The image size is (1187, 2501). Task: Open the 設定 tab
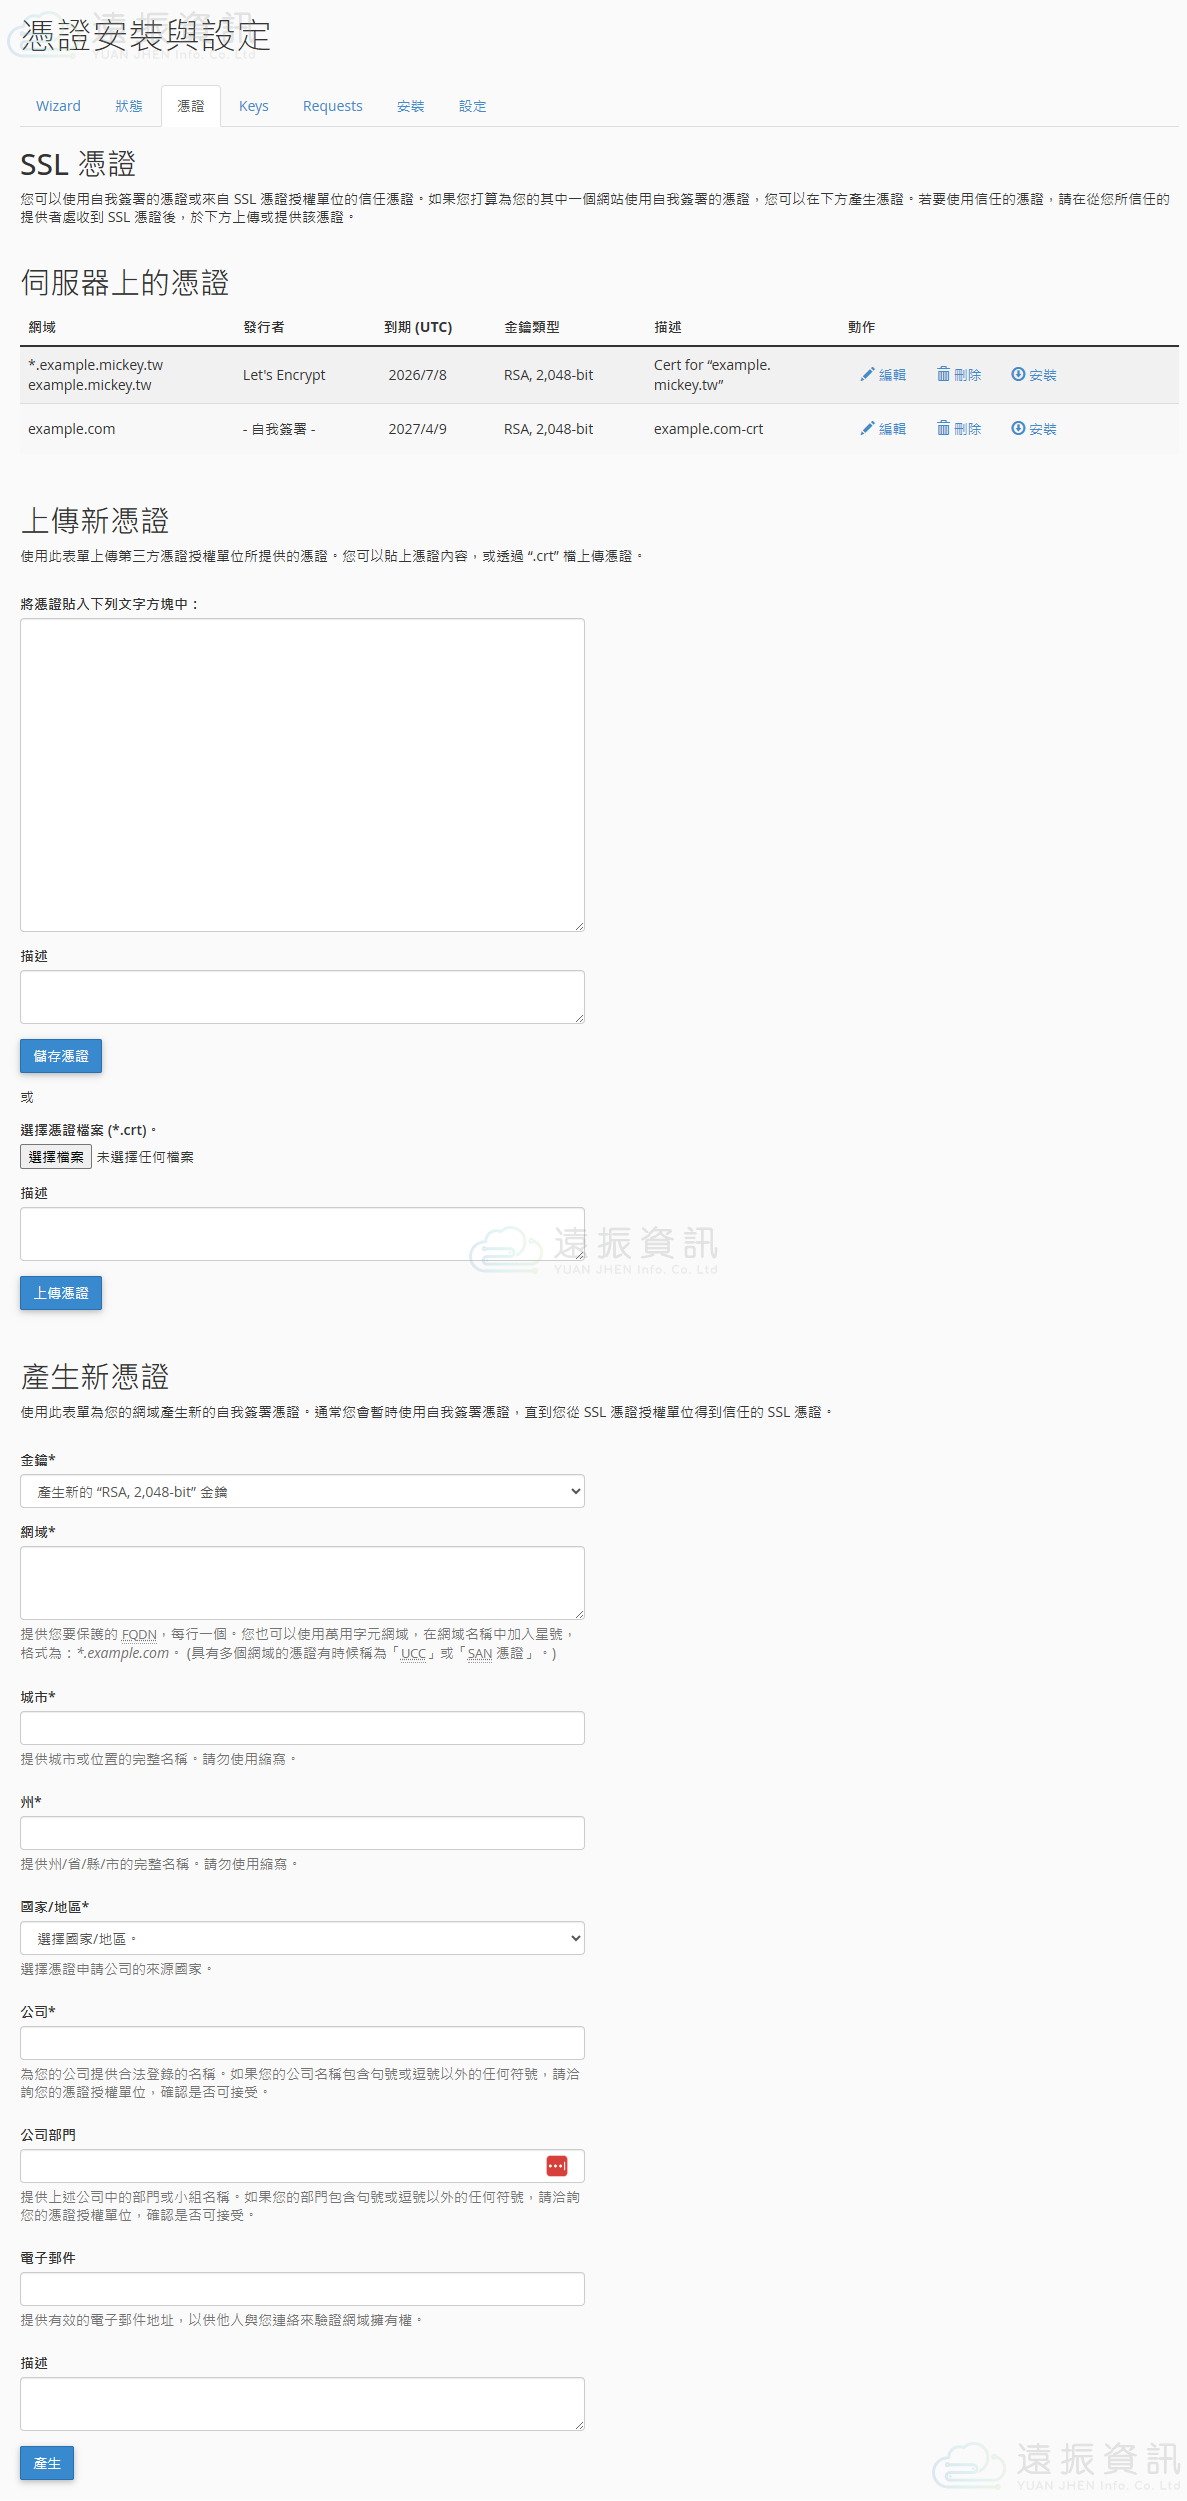pyautogui.click(x=472, y=106)
